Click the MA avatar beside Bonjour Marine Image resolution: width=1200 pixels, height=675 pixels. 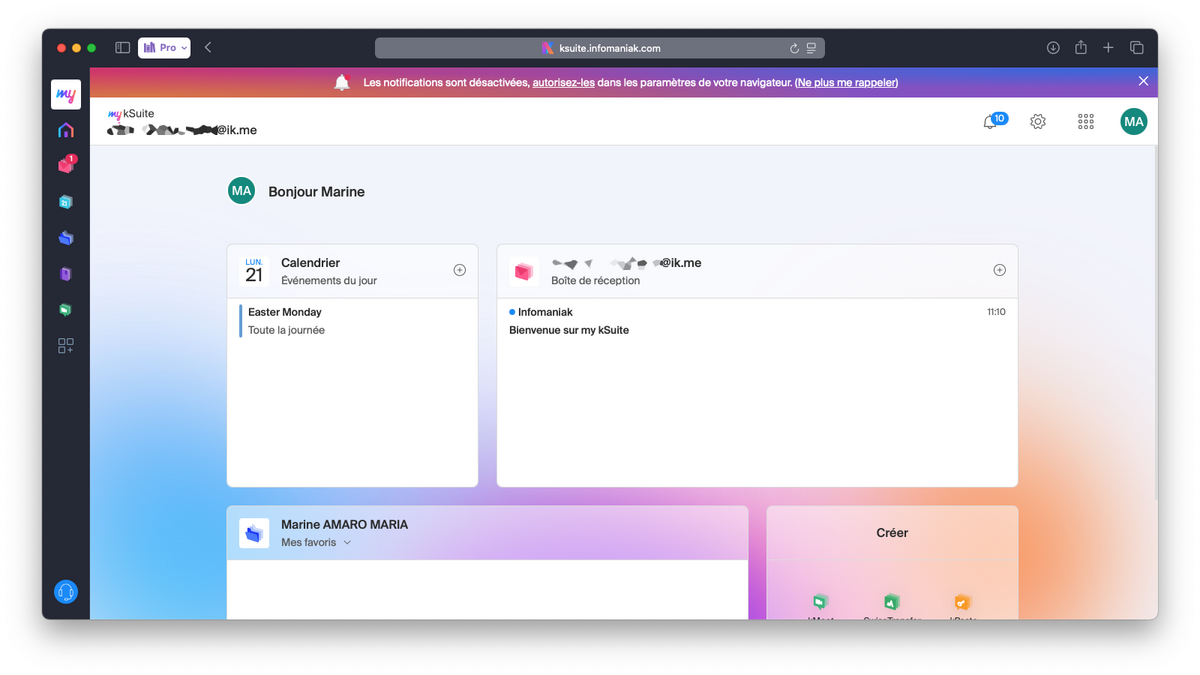click(241, 191)
